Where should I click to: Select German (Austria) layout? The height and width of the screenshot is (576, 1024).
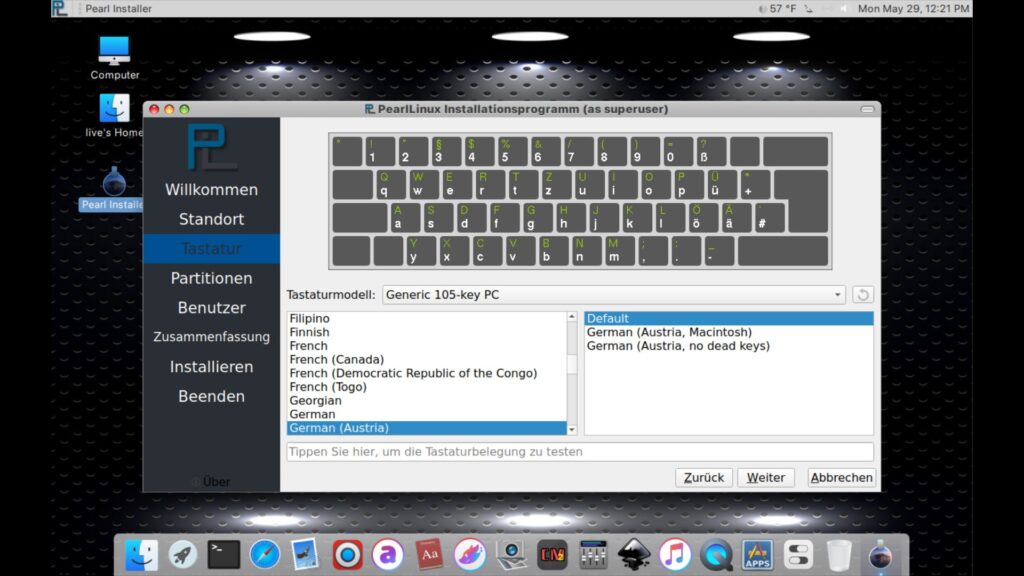[x=426, y=428]
